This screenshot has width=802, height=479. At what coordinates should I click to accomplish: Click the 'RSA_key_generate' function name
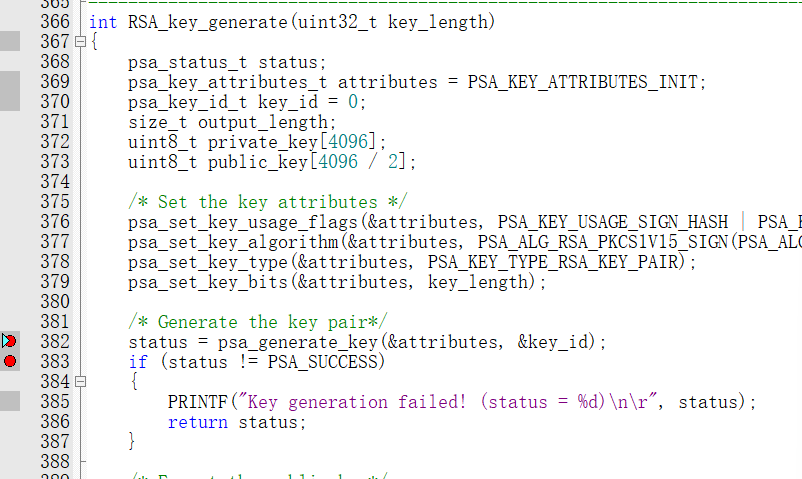pyautogui.click(x=208, y=22)
